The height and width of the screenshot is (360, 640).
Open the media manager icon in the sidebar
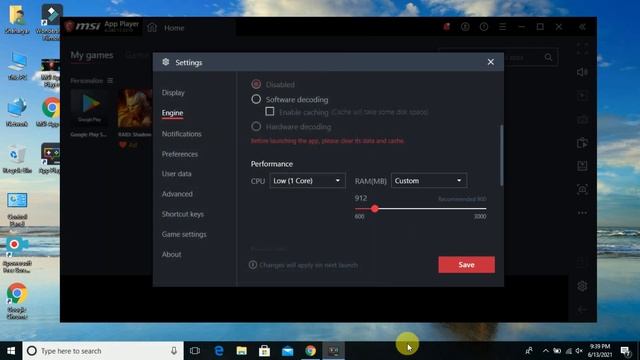[582, 143]
